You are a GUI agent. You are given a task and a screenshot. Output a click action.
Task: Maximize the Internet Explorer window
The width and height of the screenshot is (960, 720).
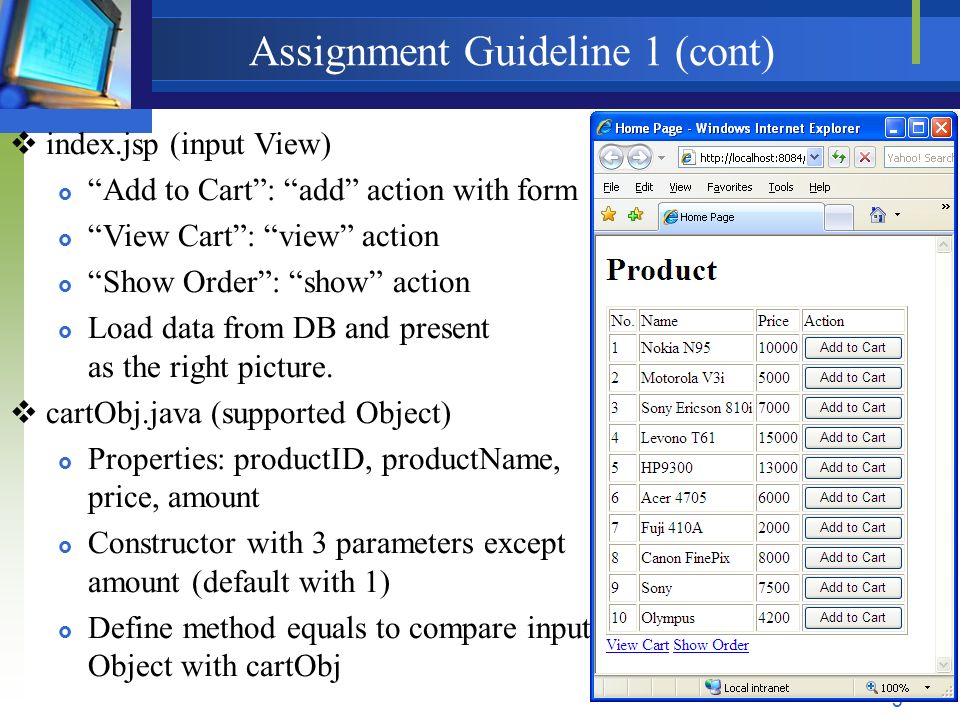pyautogui.click(x=918, y=128)
